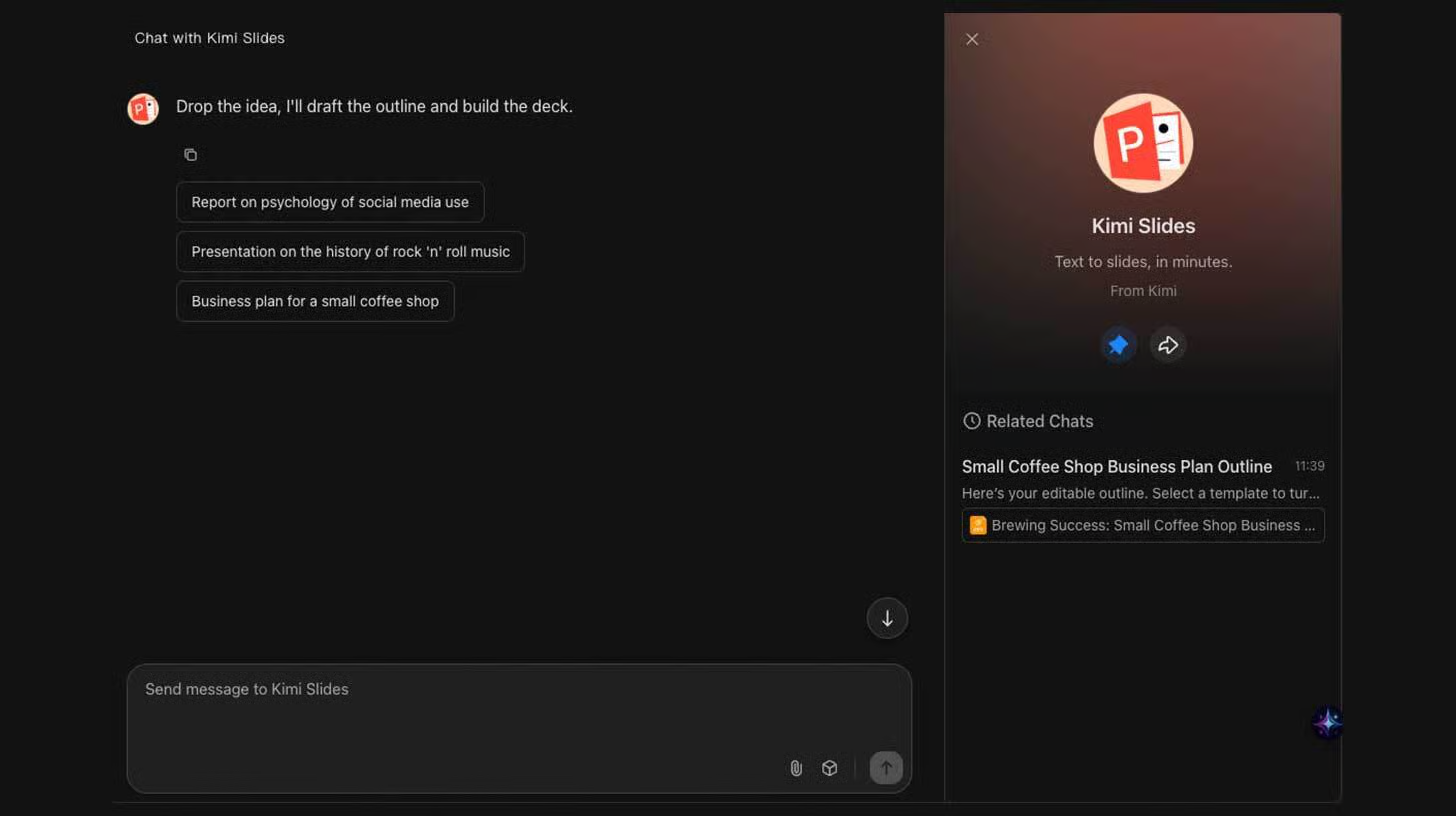Click the send arrow button
The image size is (1456, 816).
pyautogui.click(x=886, y=768)
